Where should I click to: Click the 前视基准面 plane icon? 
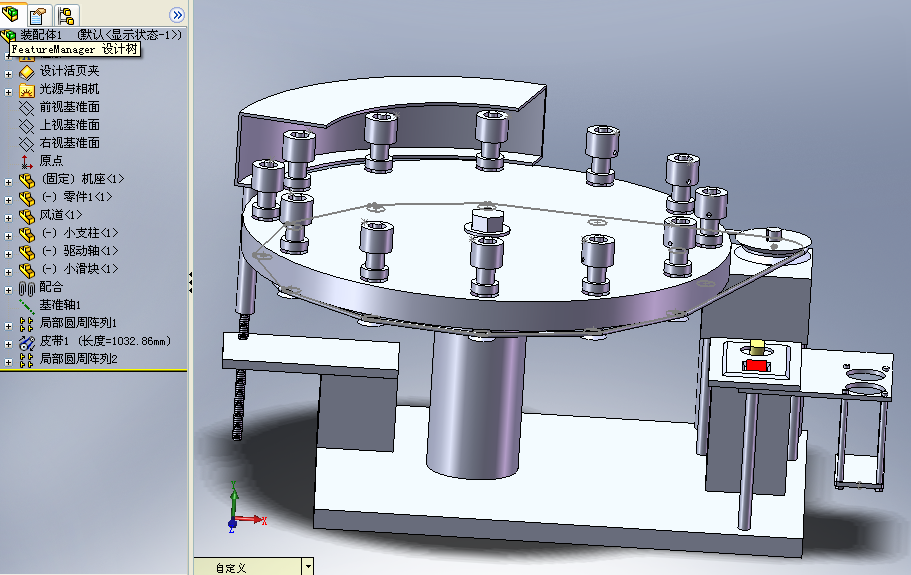coord(27,108)
